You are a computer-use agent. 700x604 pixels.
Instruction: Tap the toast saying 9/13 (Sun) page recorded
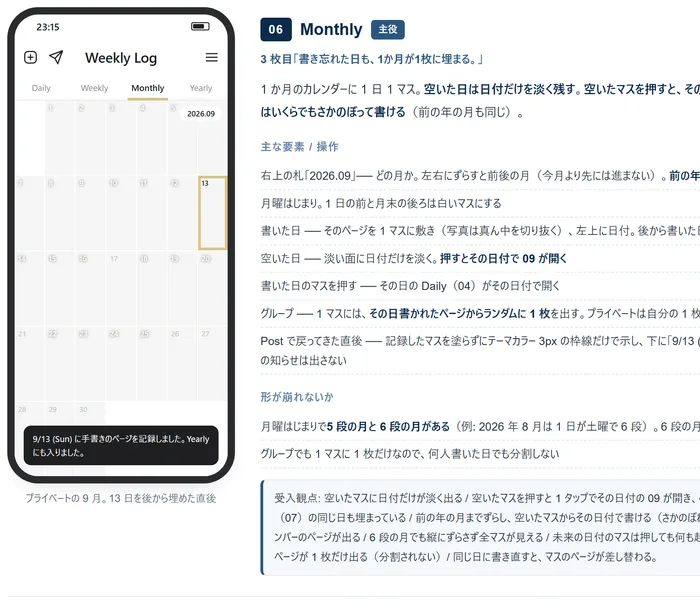(121, 445)
